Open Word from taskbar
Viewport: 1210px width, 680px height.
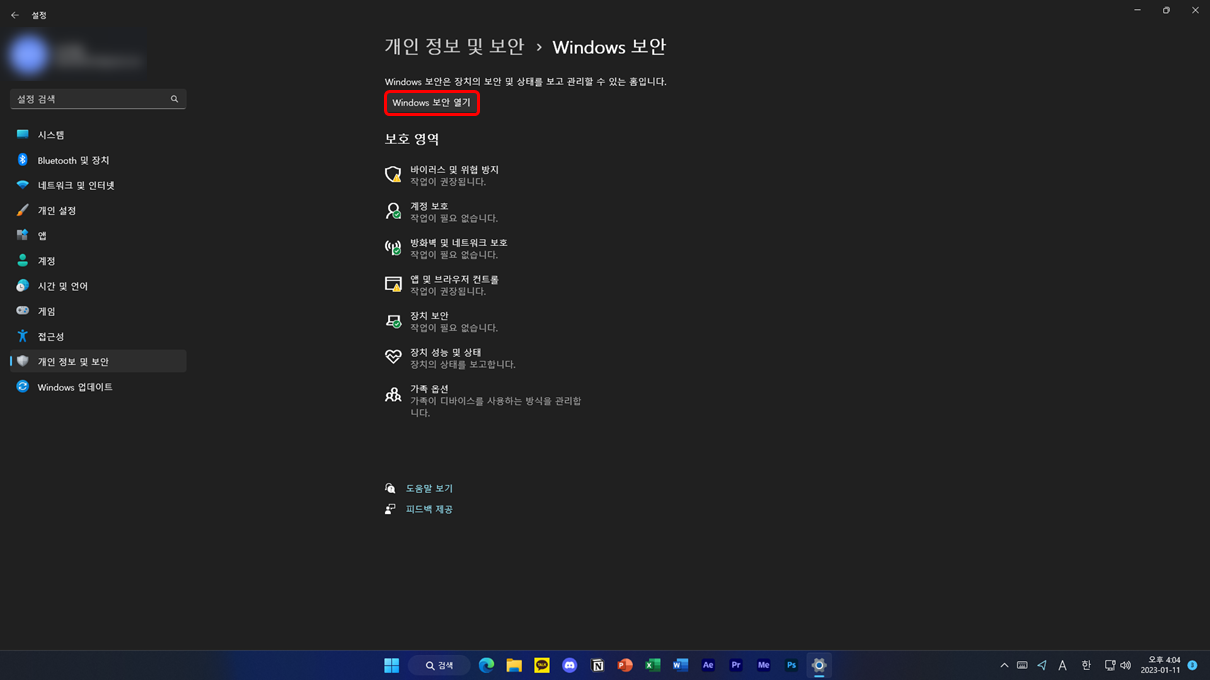pos(680,665)
